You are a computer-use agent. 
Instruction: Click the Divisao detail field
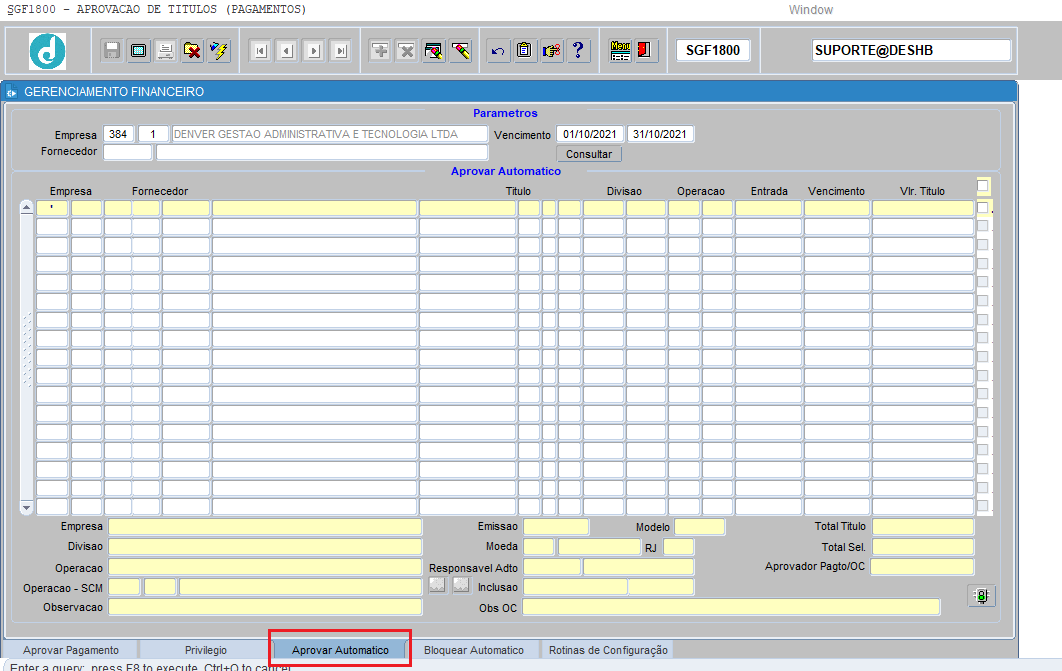tap(265, 546)
